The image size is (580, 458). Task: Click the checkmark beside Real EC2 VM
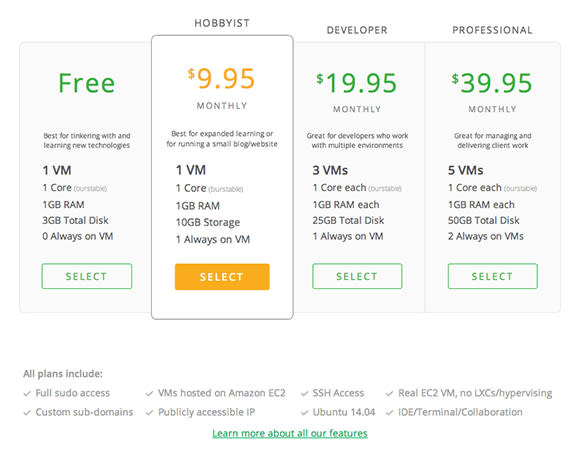[389, 394]
